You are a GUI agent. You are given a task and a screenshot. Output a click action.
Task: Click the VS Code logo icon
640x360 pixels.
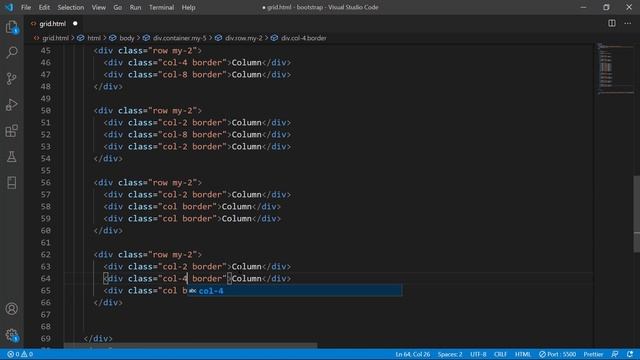click(9, 7)
